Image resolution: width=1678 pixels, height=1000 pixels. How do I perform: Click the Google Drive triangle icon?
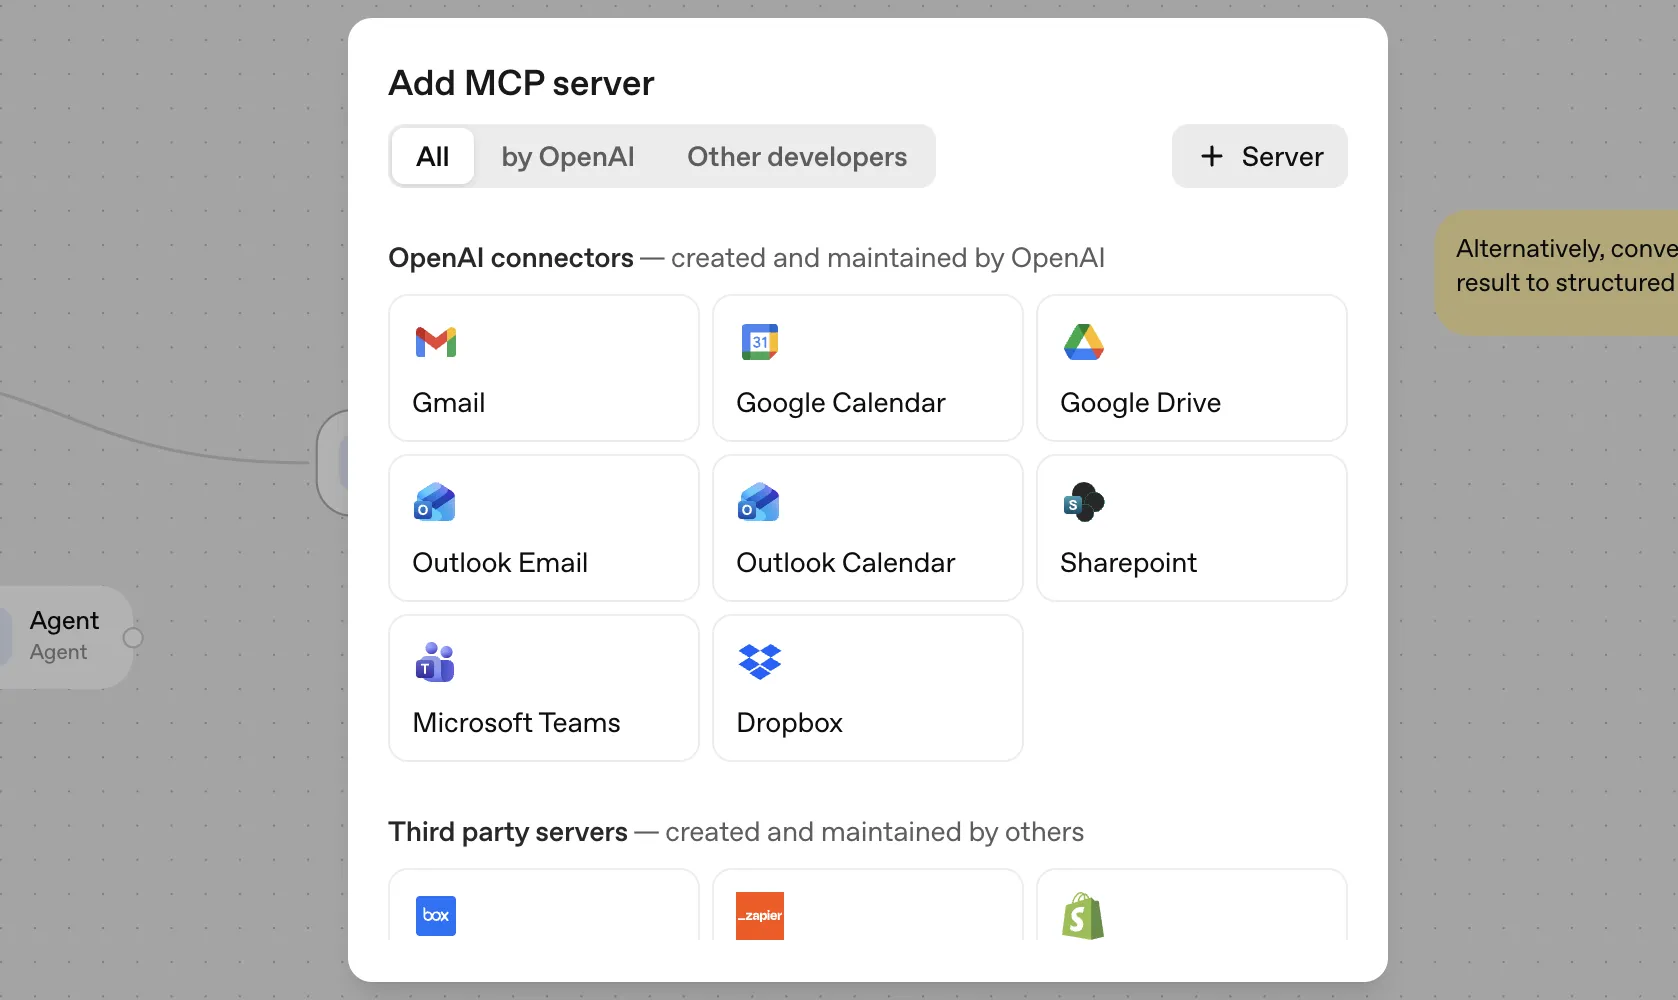click(1083, 343)
